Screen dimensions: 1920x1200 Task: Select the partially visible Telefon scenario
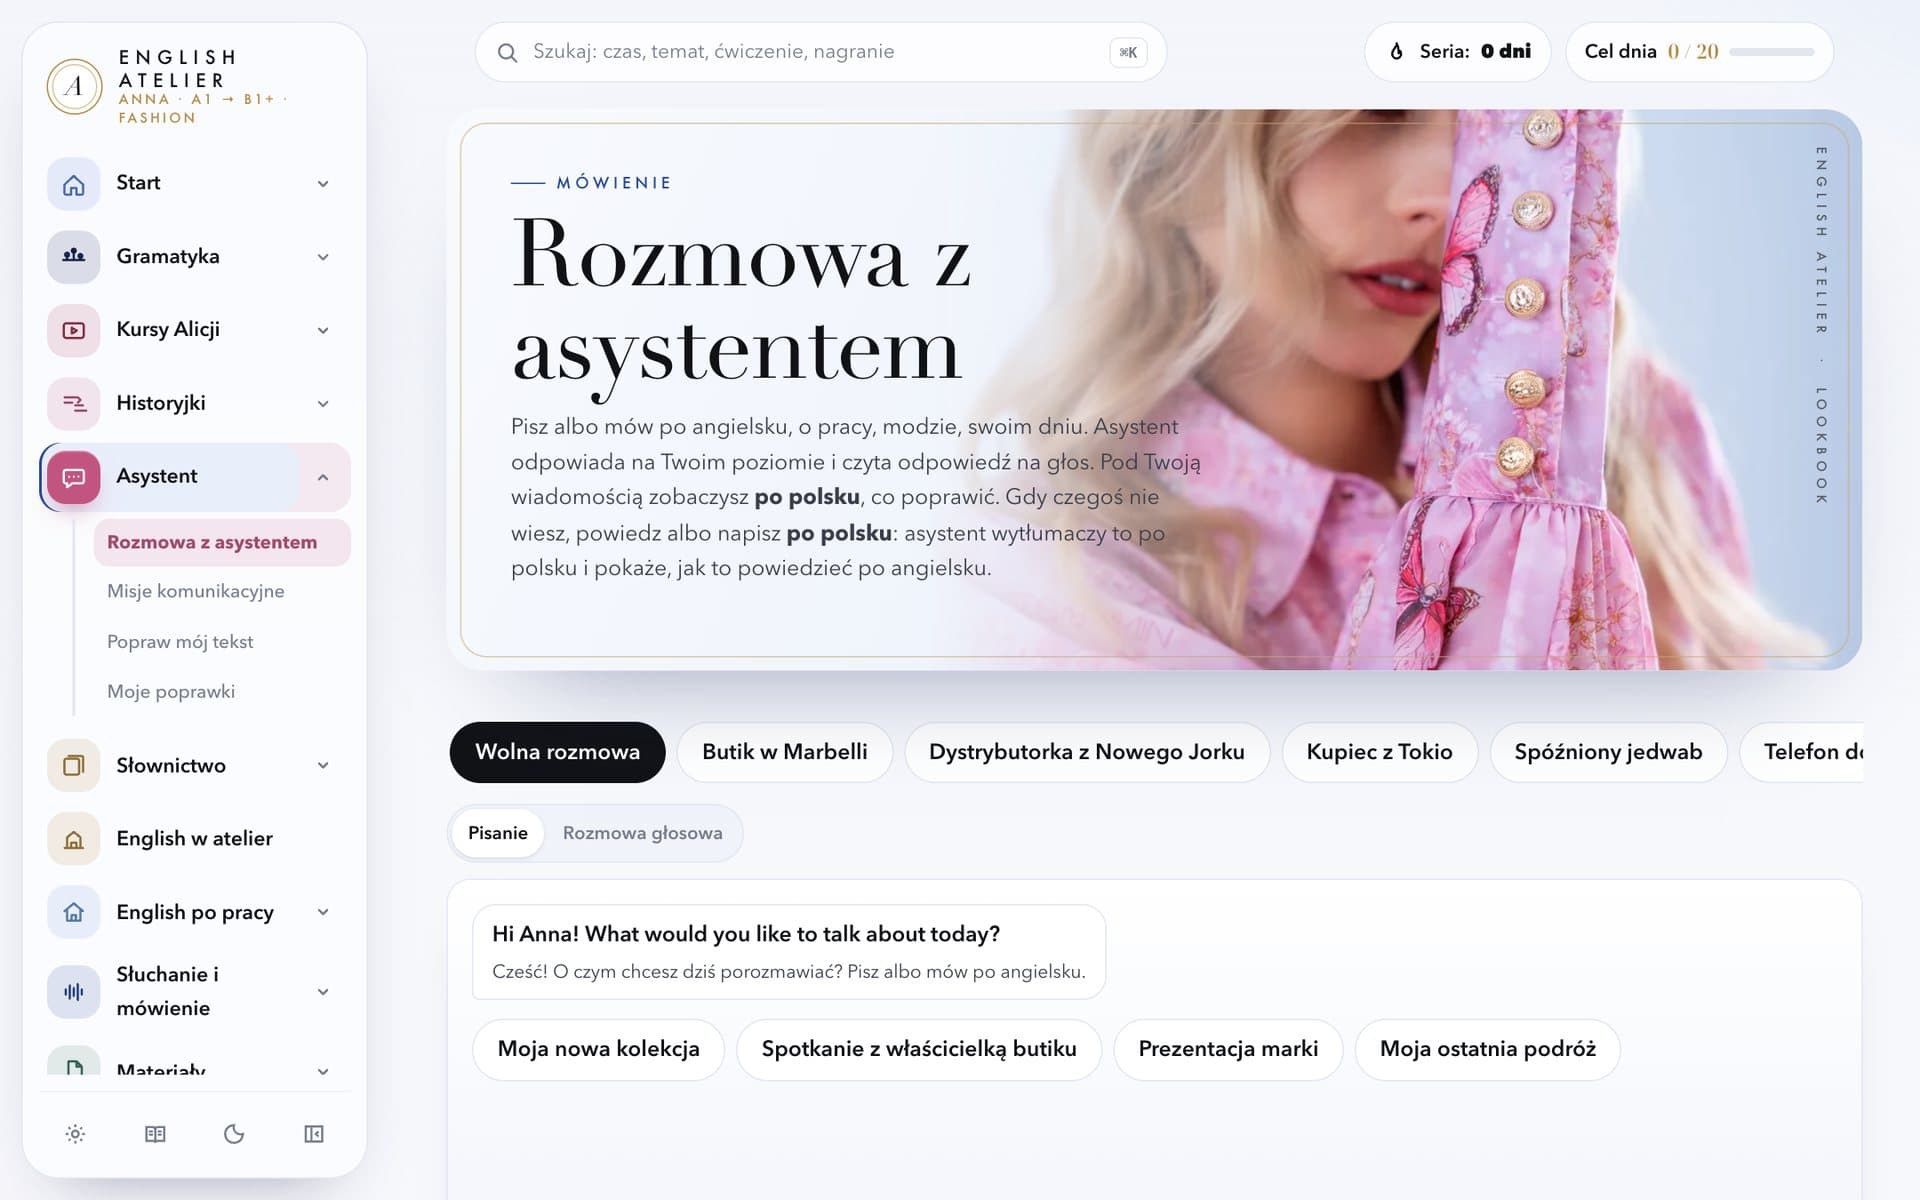pyautogui.click(x=1802, y=752)
